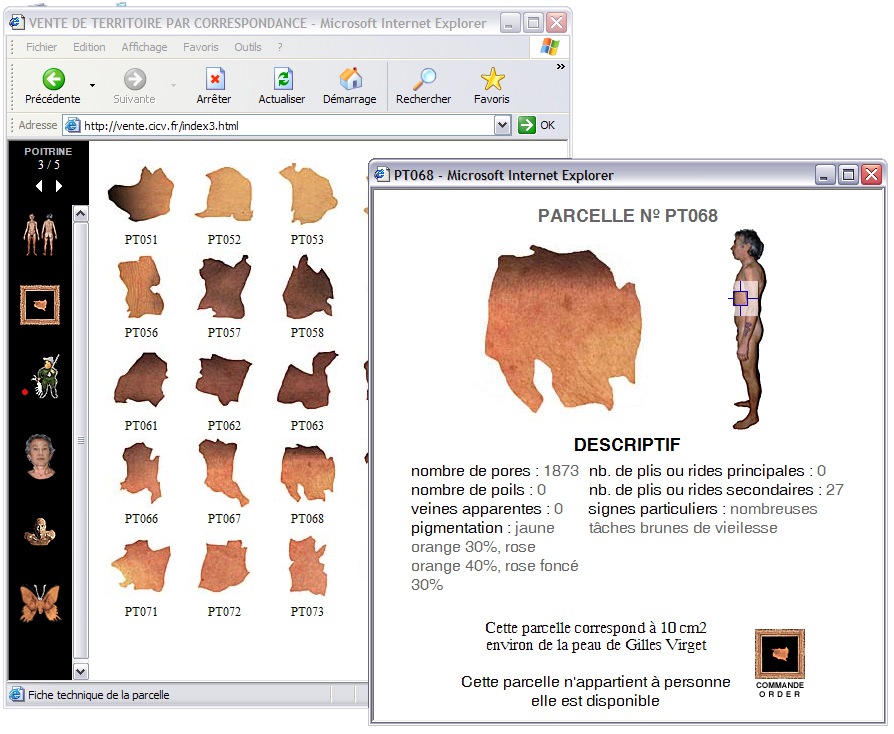Click the framed skin sidebar icon
The image size is (894, 734).
pyautogui.click(x=40, y=305)
